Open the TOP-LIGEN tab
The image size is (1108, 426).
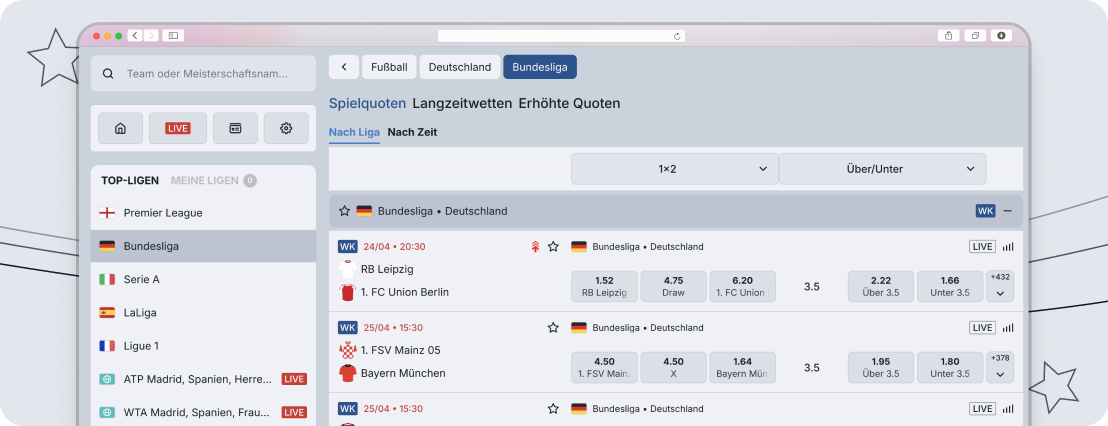click(x=130, y=181)
